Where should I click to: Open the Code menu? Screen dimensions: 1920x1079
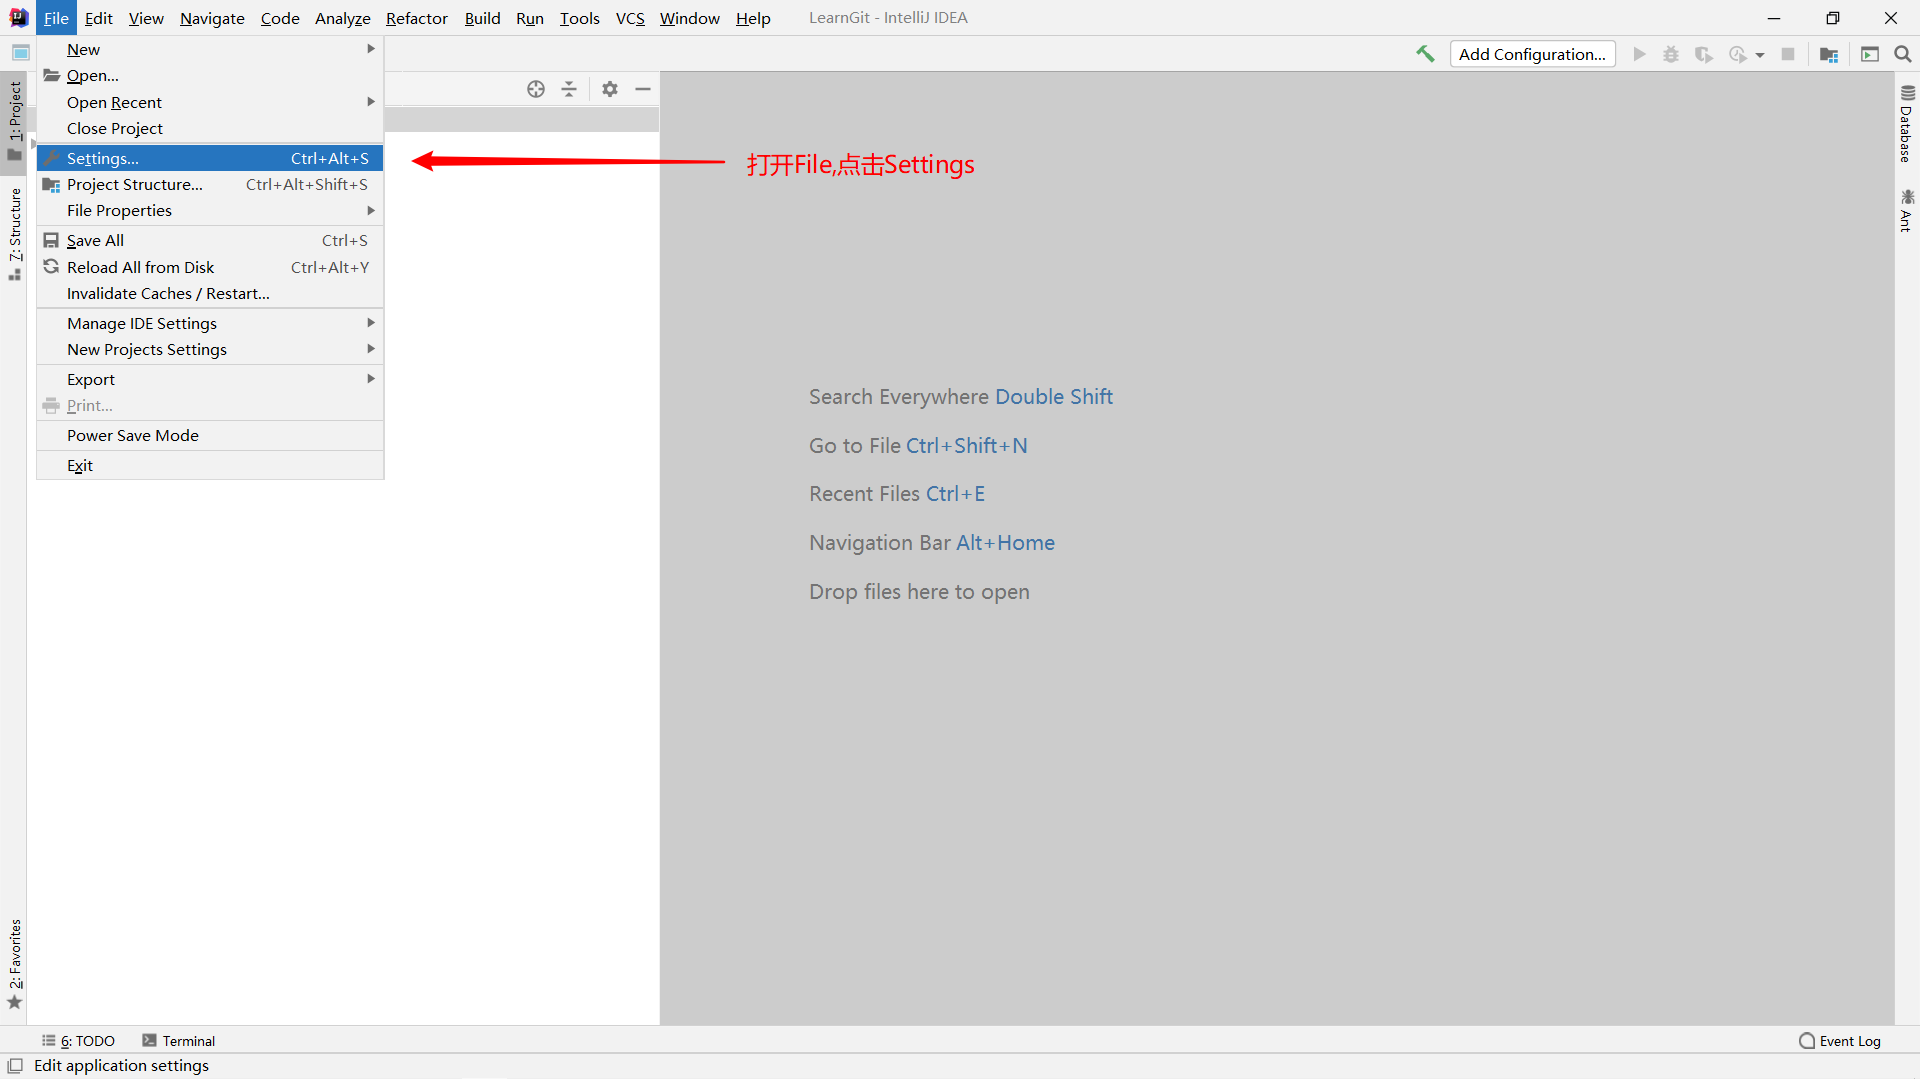click(x=280, y=18)
